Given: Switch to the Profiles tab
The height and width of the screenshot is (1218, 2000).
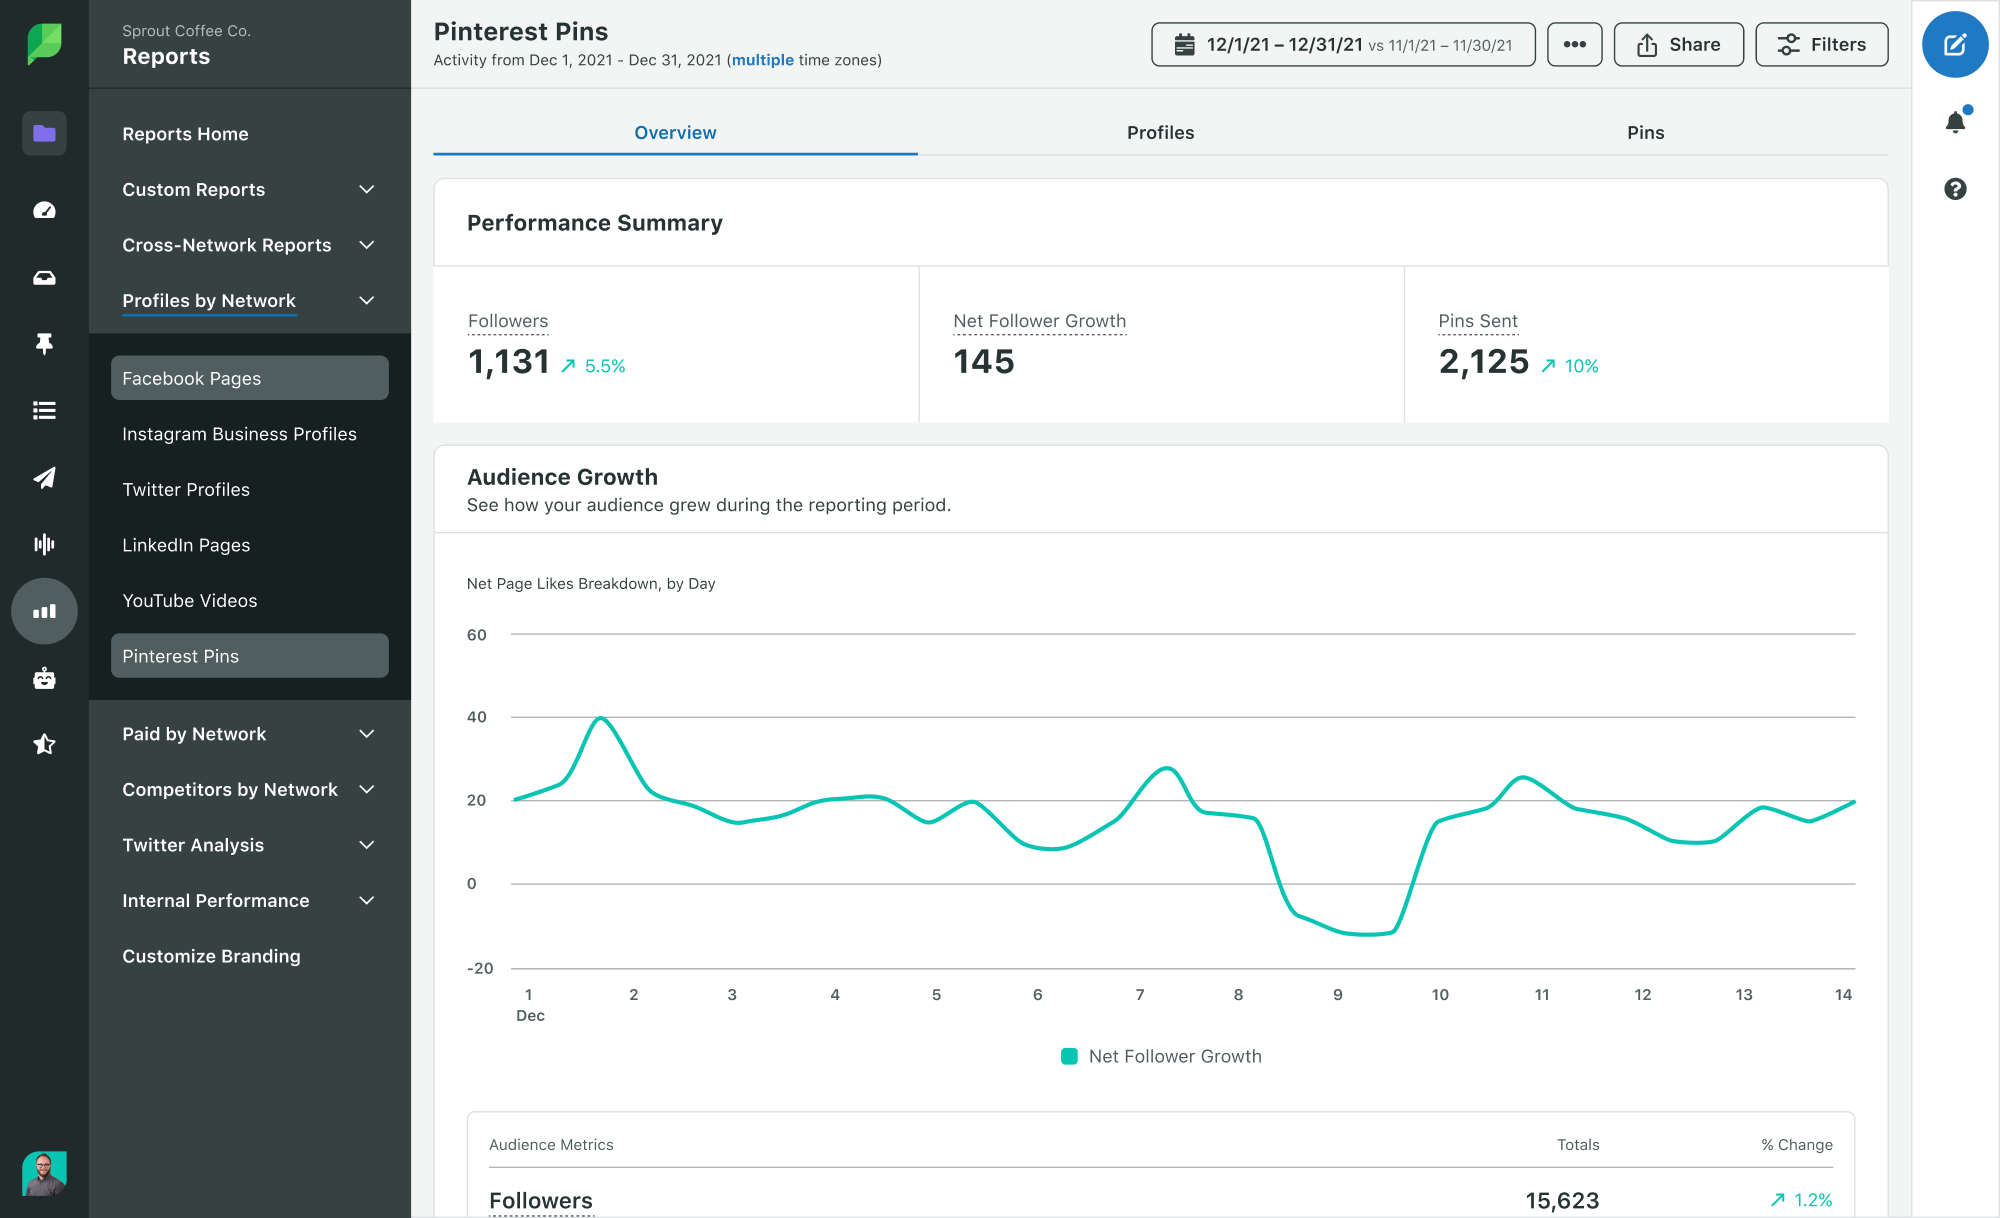Looking at the screenshot, I should point(1160,131).
